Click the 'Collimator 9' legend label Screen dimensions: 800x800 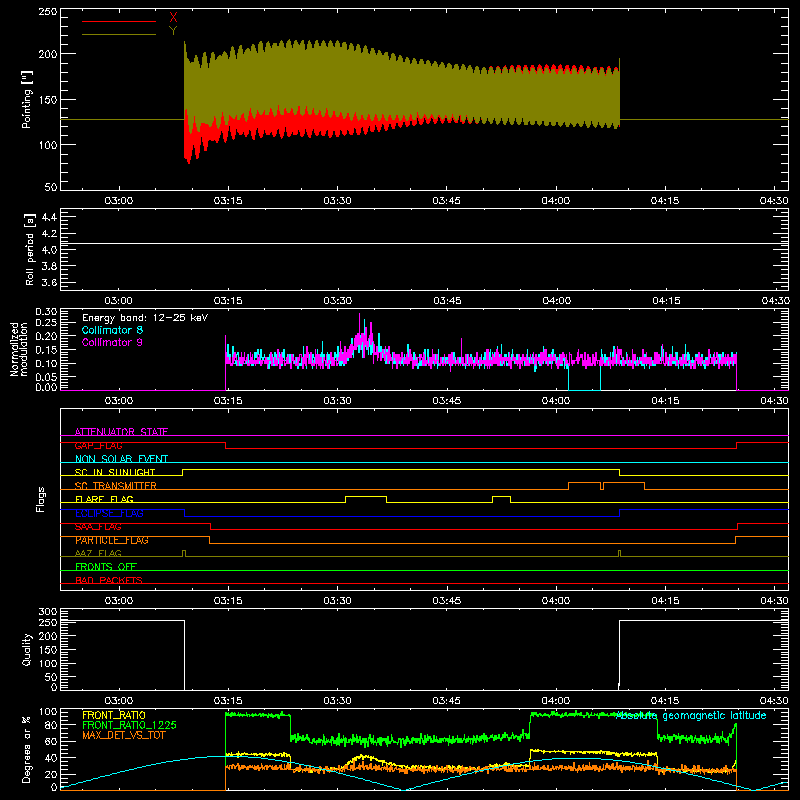point(112,342)
